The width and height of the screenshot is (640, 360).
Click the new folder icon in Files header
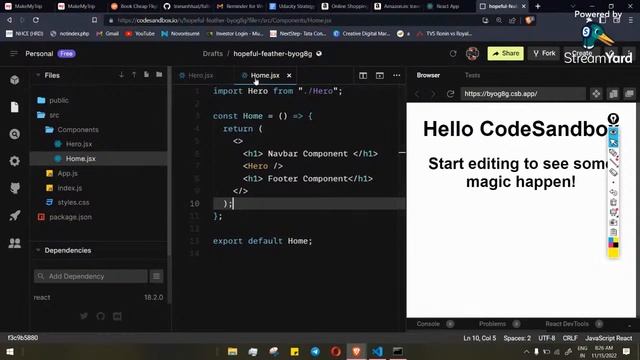[159, 75]
